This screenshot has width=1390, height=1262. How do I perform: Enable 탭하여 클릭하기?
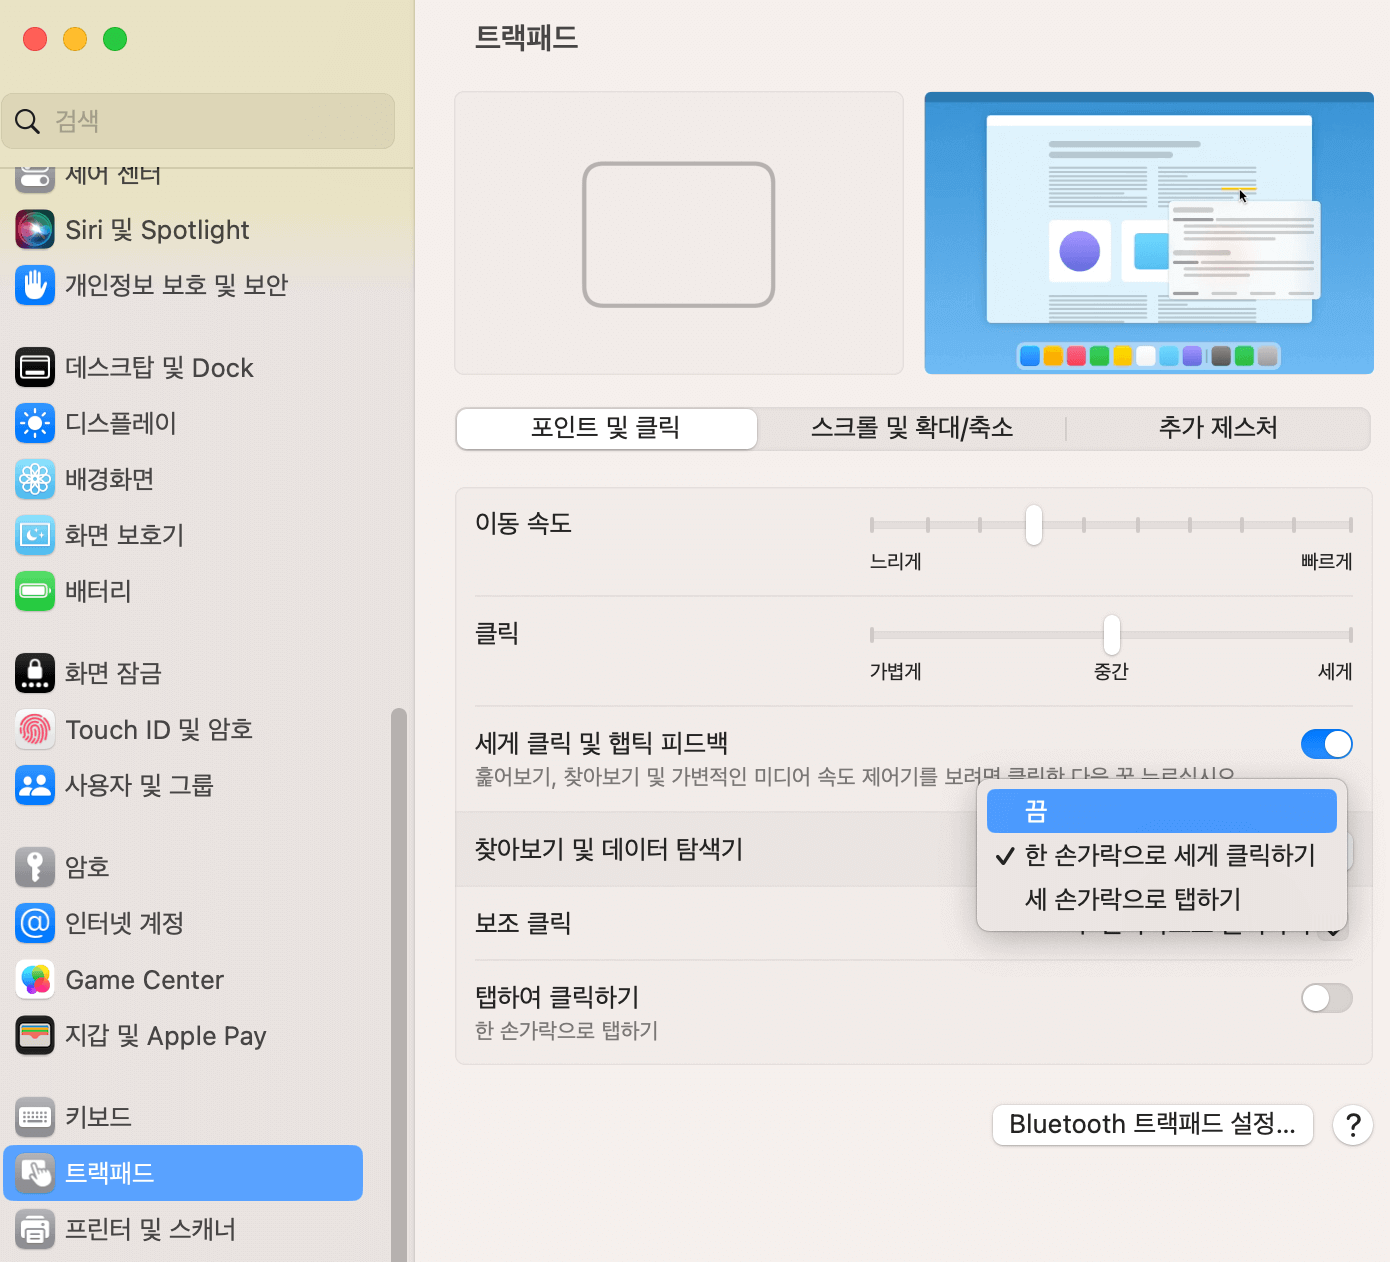coord(1326,998)
